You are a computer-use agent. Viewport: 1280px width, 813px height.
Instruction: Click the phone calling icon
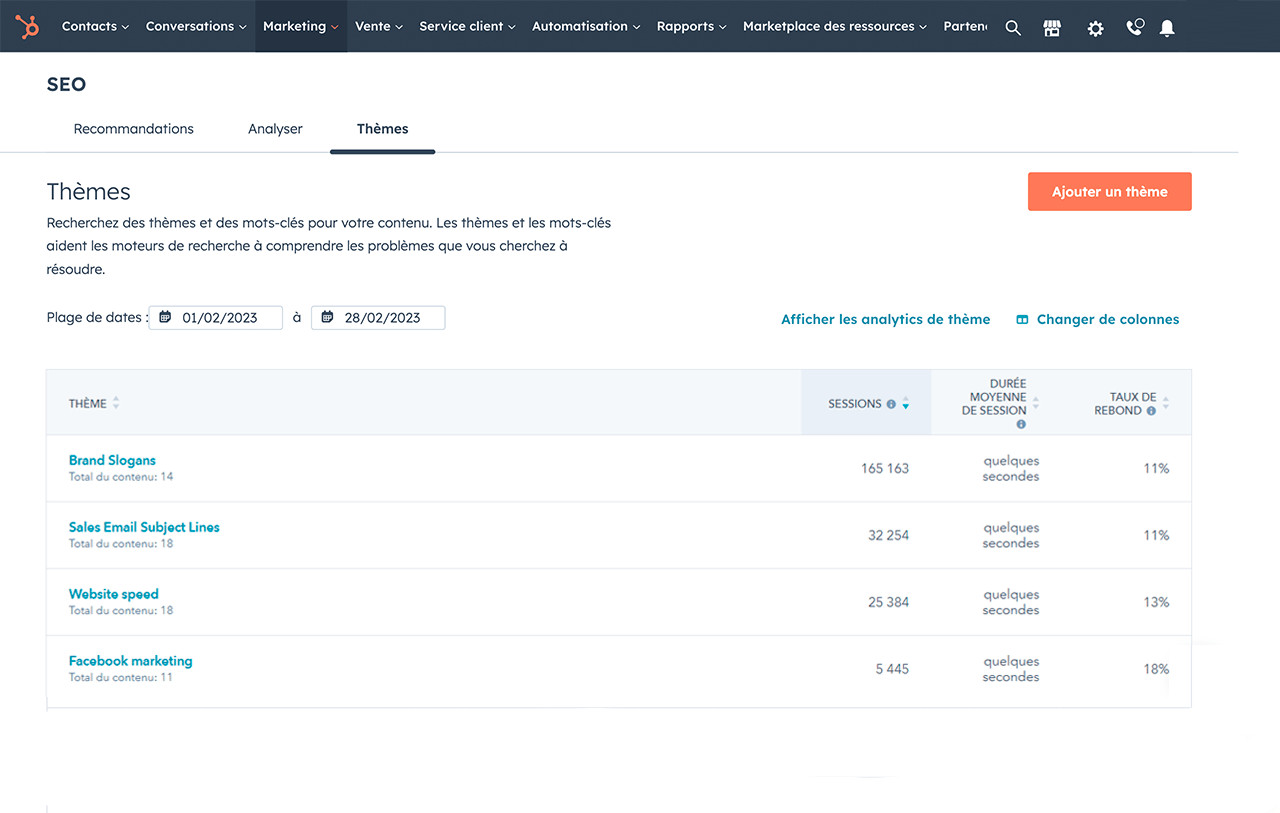(1134, 28)
